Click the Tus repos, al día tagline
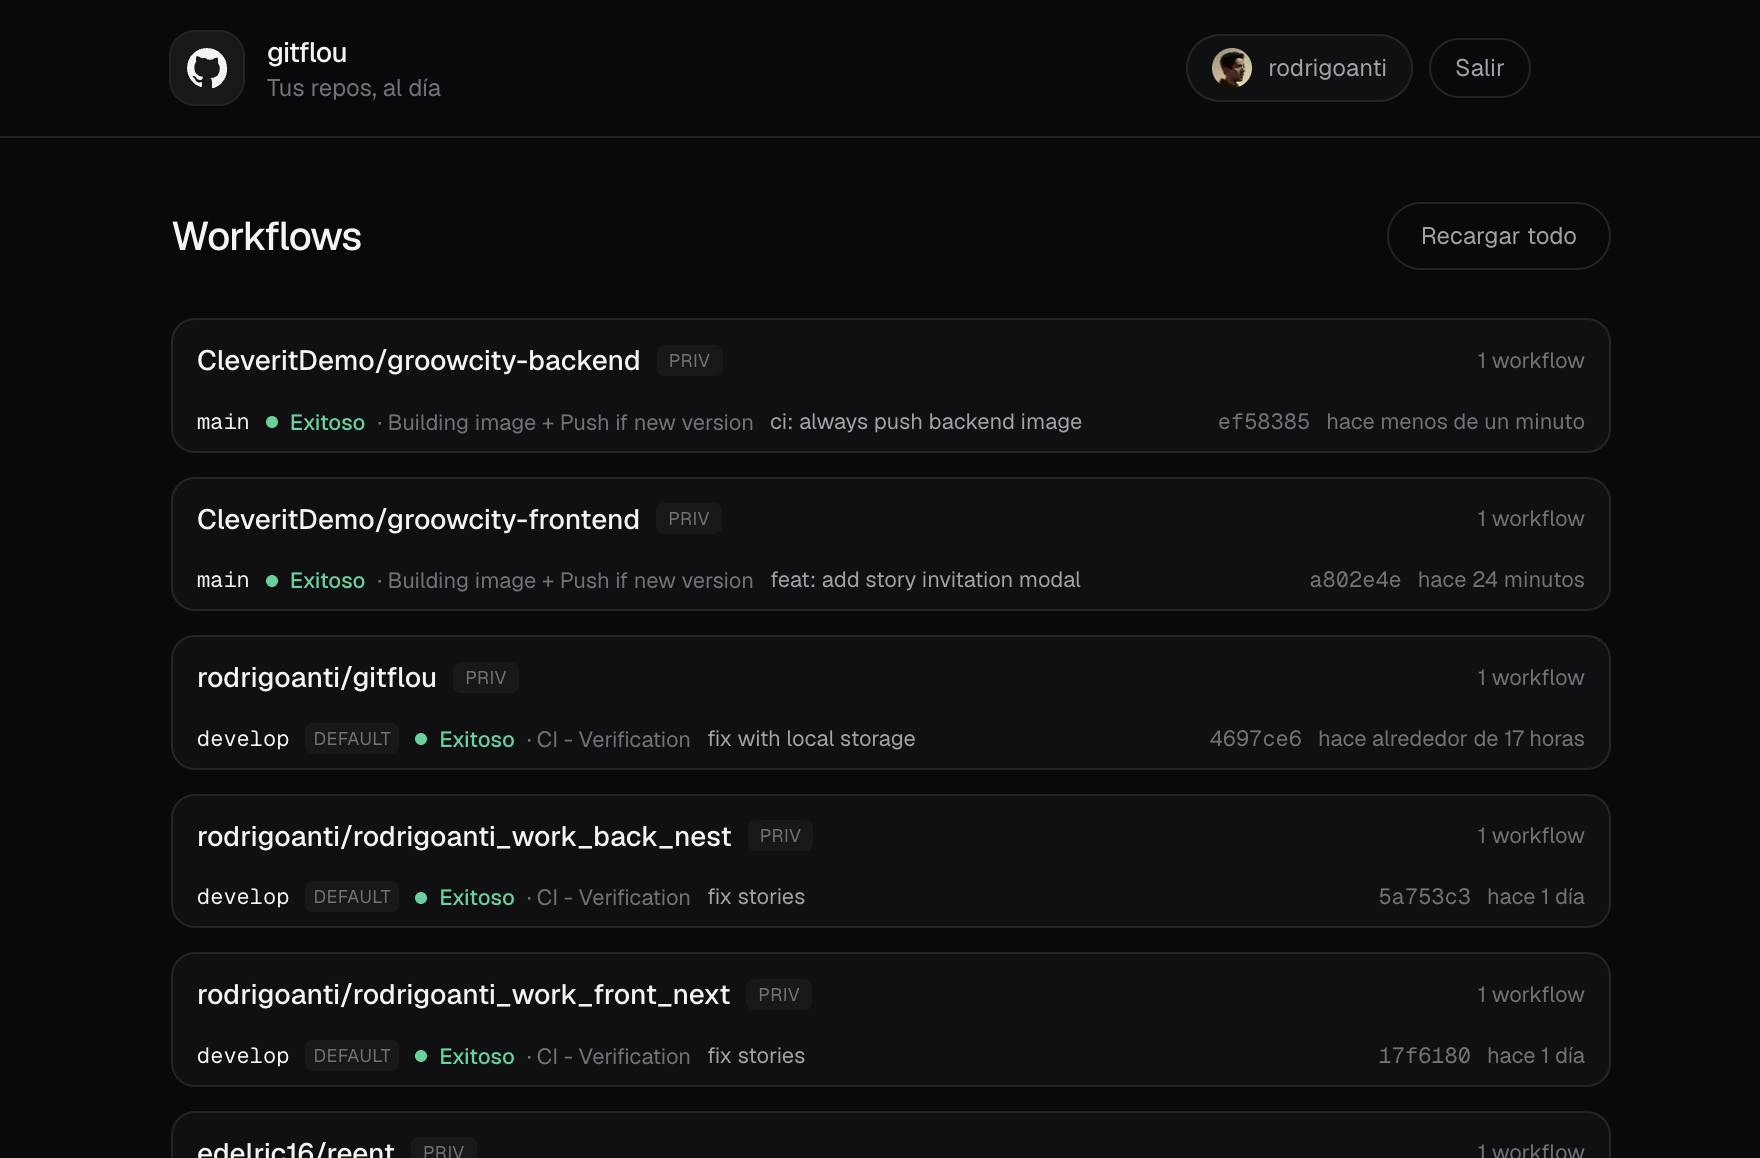Screen dimensions: 1760x1158 [354, 88]
